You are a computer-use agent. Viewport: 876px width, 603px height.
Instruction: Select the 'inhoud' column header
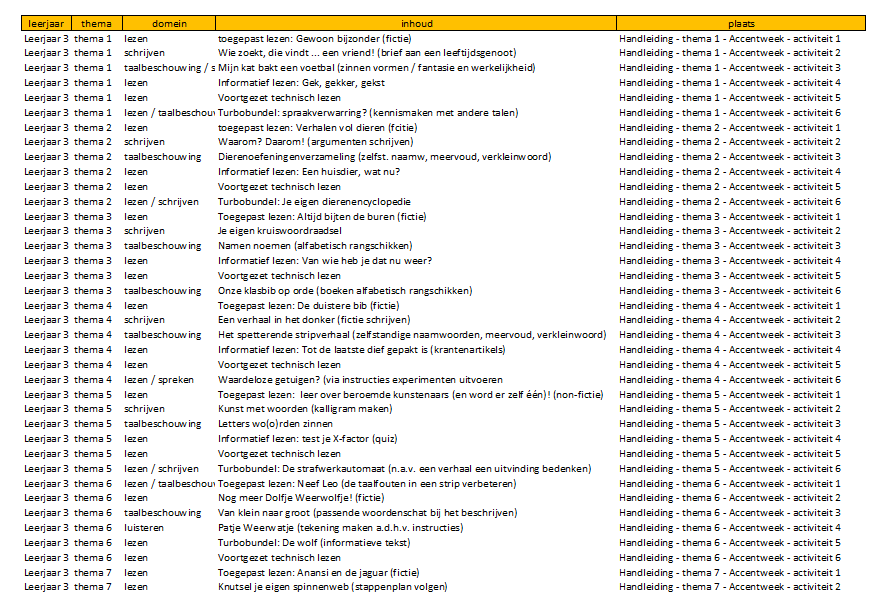point(416,23)
